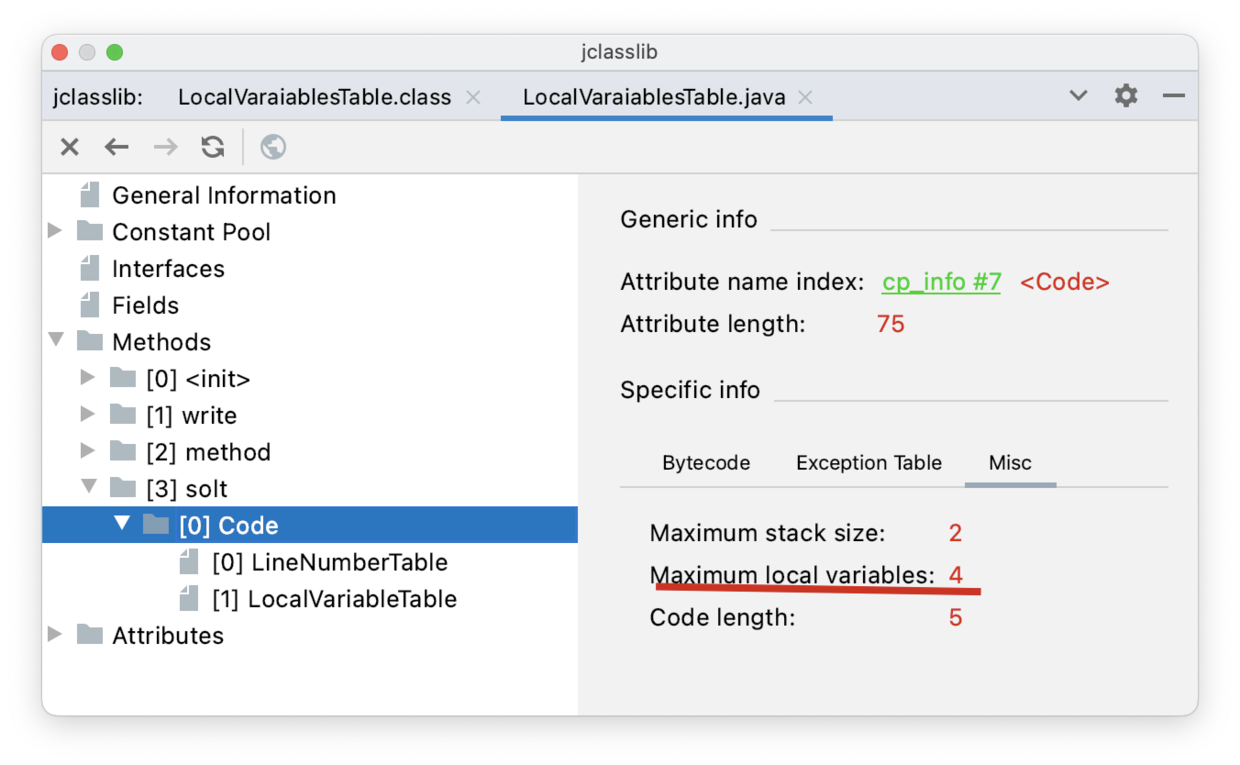
Task: Expand the Attributes tree node
Action: click(56, 635)
